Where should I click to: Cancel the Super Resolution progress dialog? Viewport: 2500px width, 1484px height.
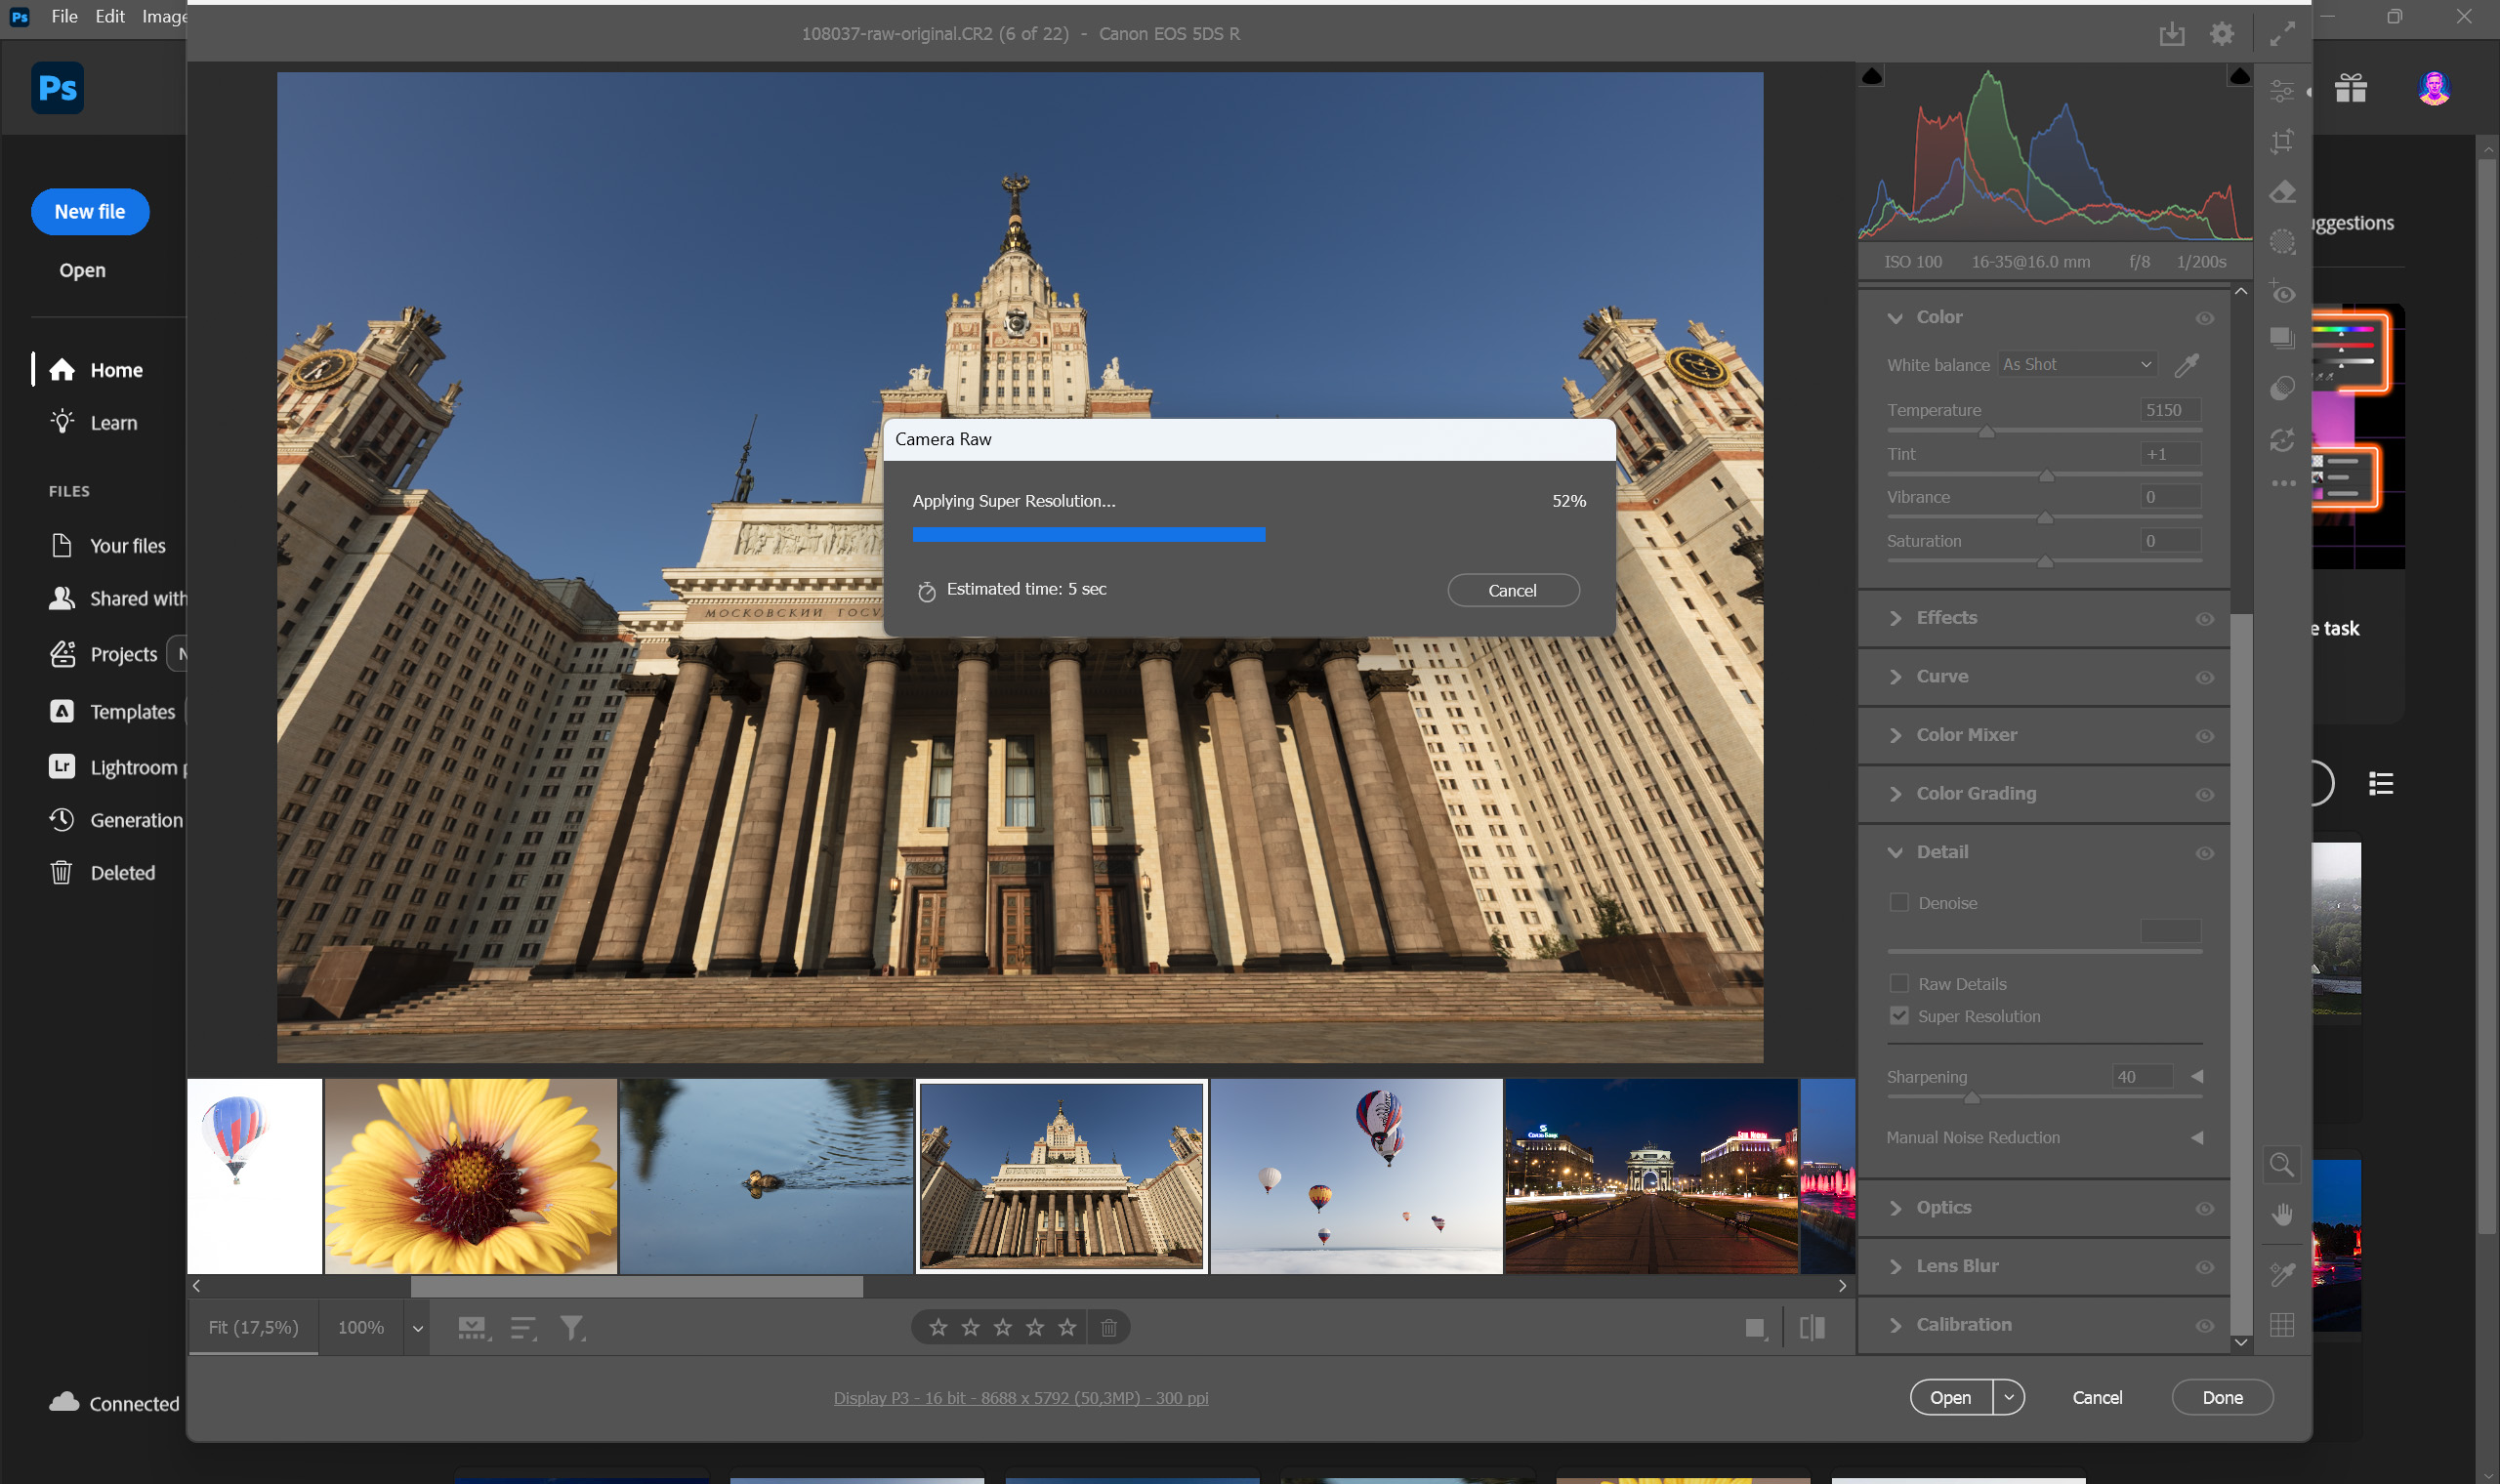point(1512,590)
